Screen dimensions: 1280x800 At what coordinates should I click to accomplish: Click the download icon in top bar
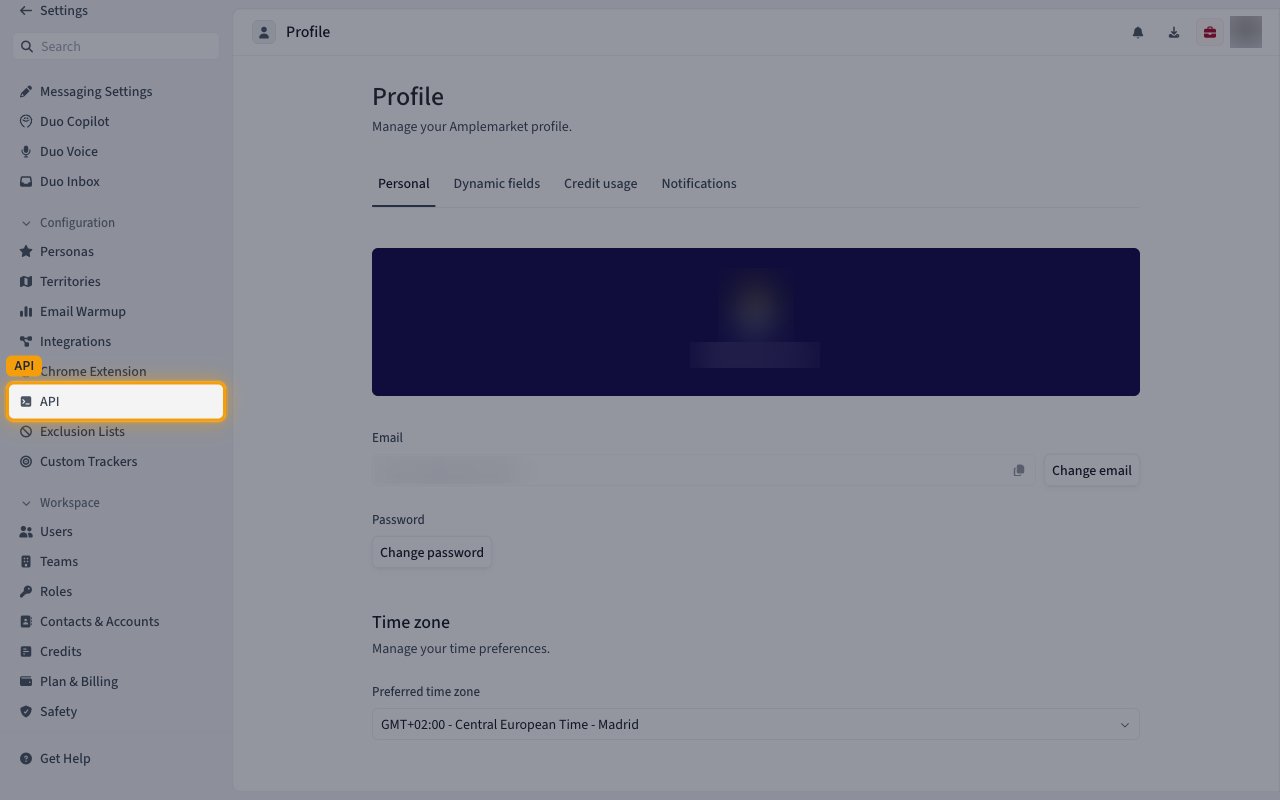[x=1174, y=32]
